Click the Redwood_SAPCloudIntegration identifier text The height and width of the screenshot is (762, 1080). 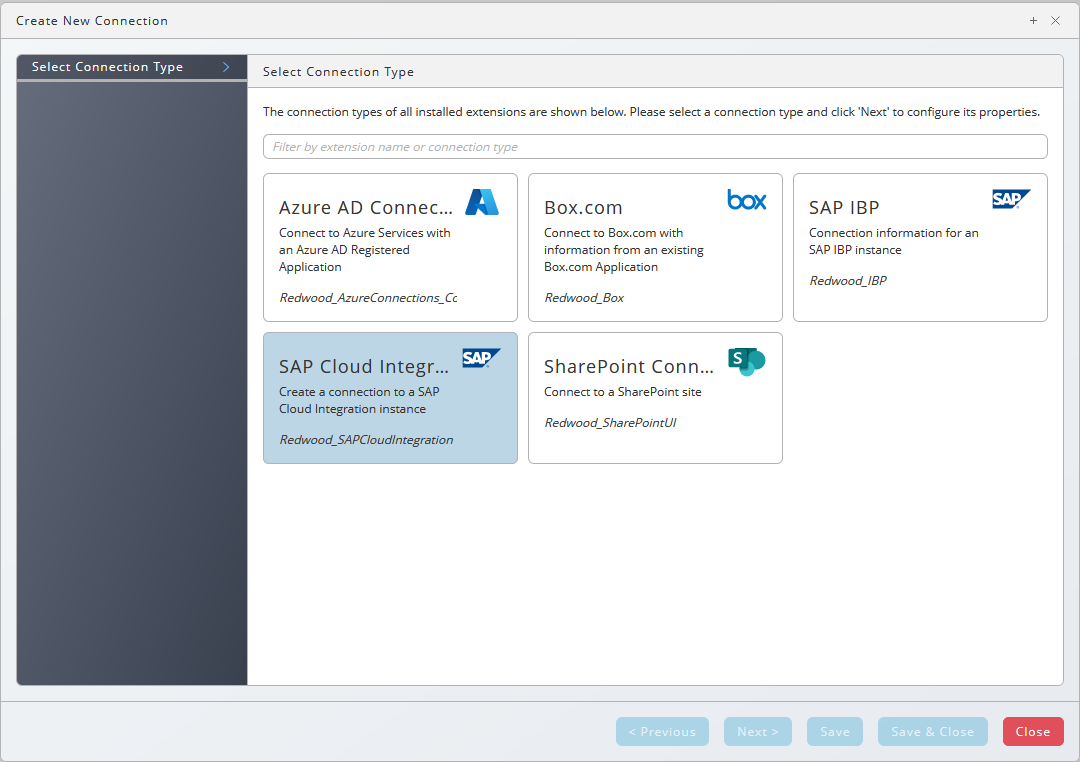click(366, 440)
